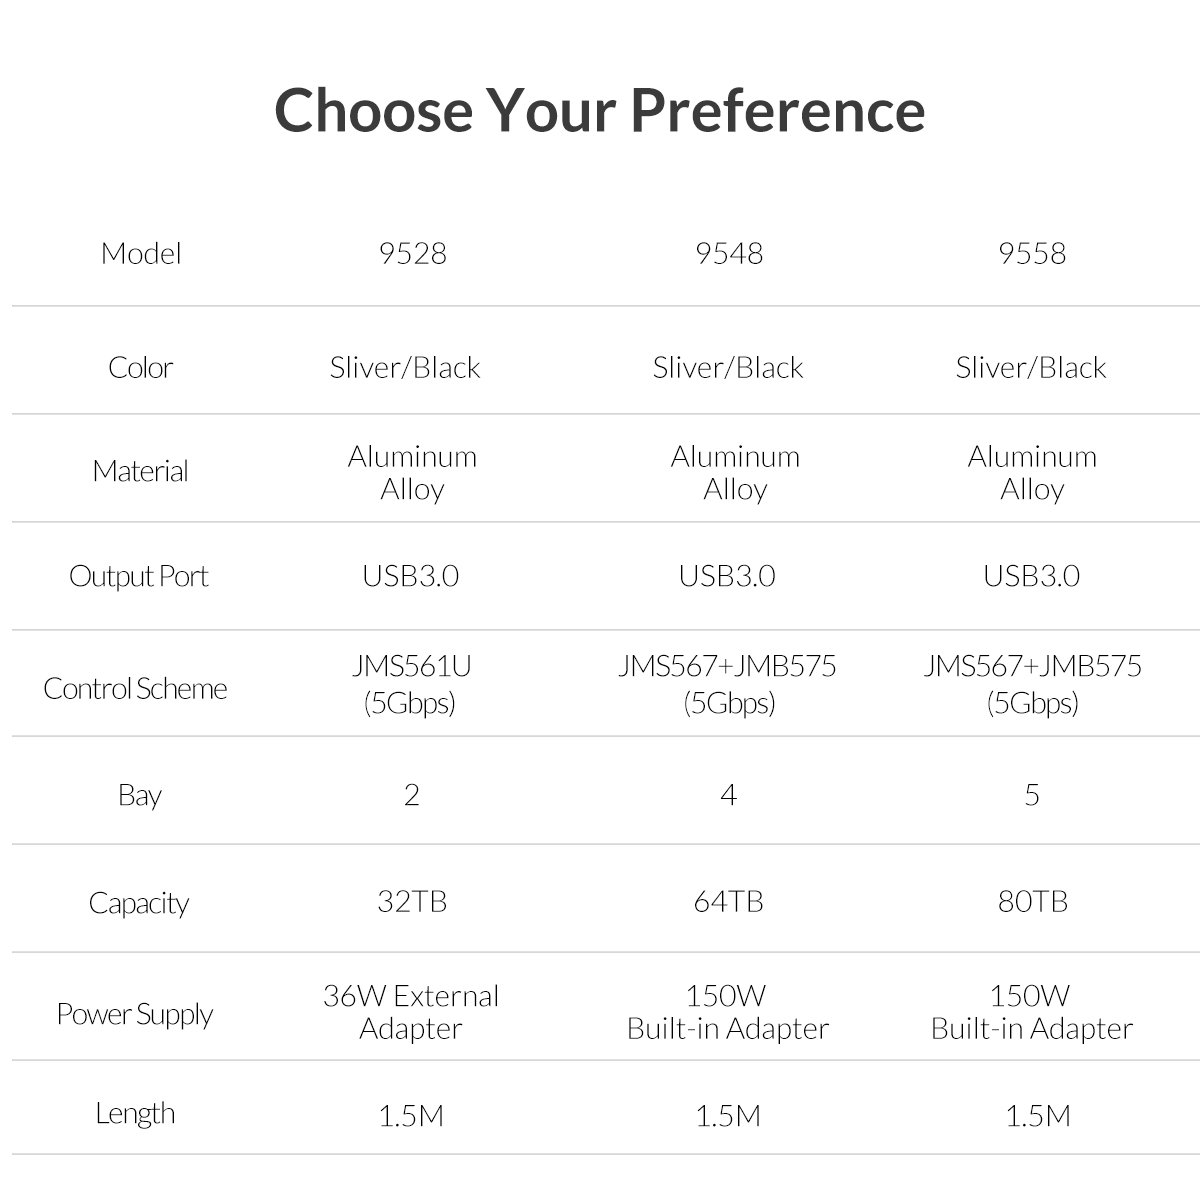1200x1200 pixels.
Task: Click the Capacity row label
Action: [x=138, y=903]
